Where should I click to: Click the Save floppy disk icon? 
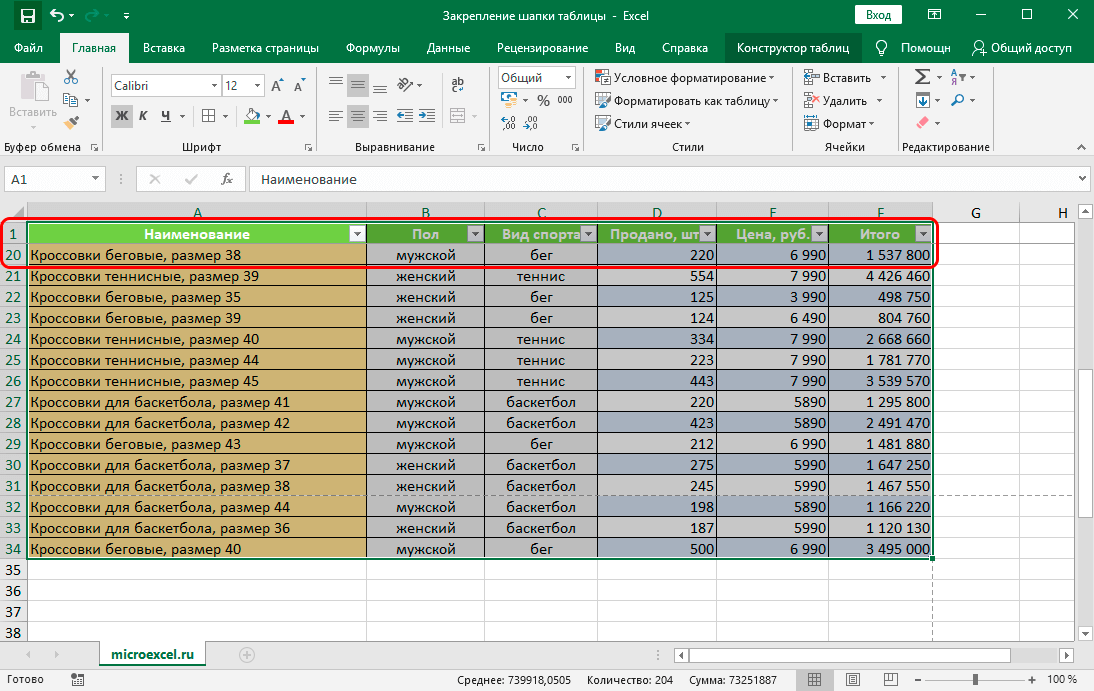click(x=27, y=16)
